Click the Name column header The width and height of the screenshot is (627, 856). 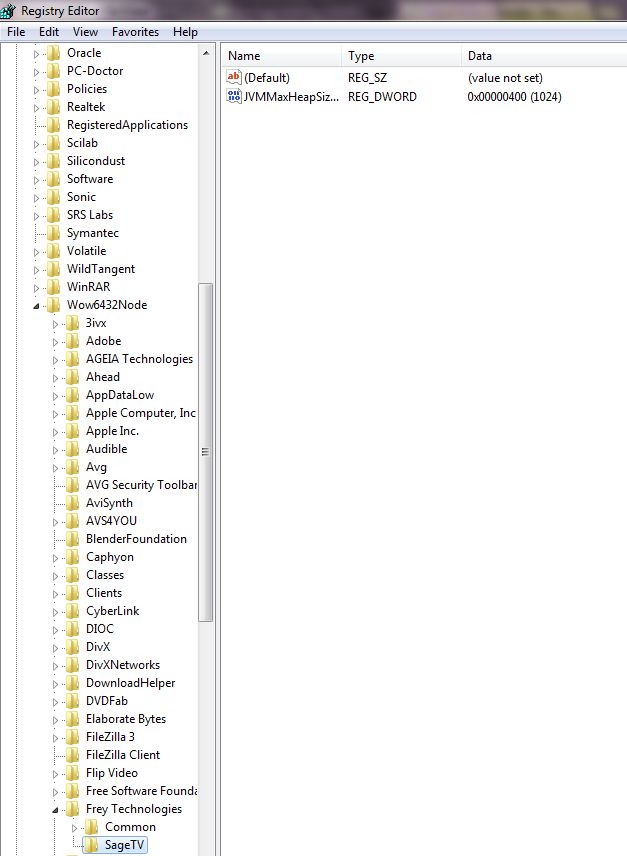point(282,56)
